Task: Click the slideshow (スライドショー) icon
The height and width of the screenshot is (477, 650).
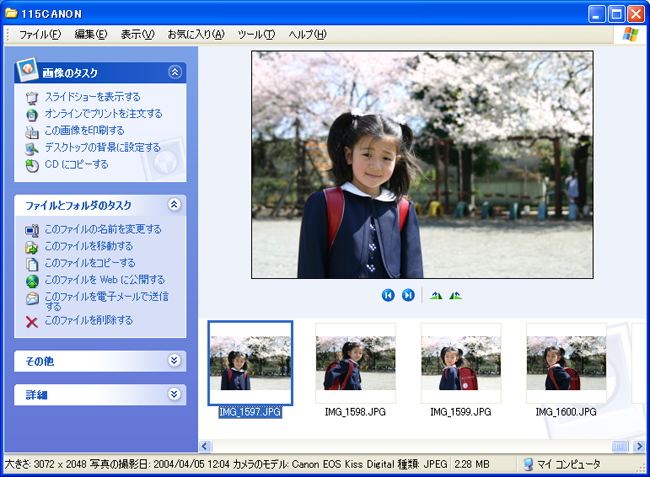Action: (32, 98)
